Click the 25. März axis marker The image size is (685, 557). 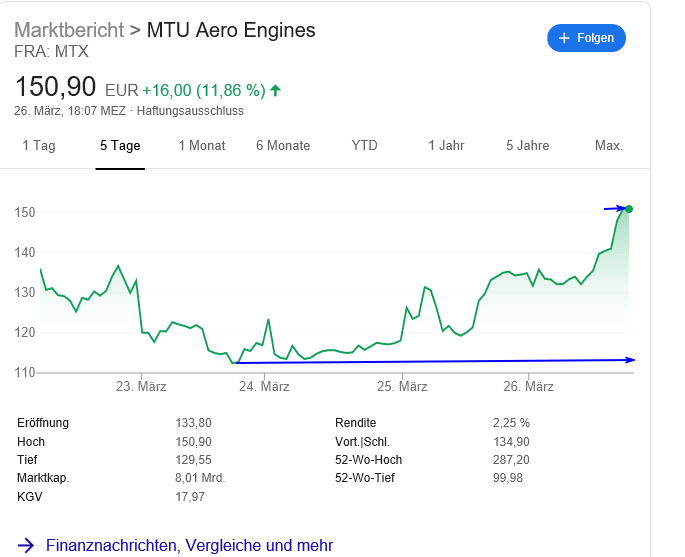[x=402, y=386]
